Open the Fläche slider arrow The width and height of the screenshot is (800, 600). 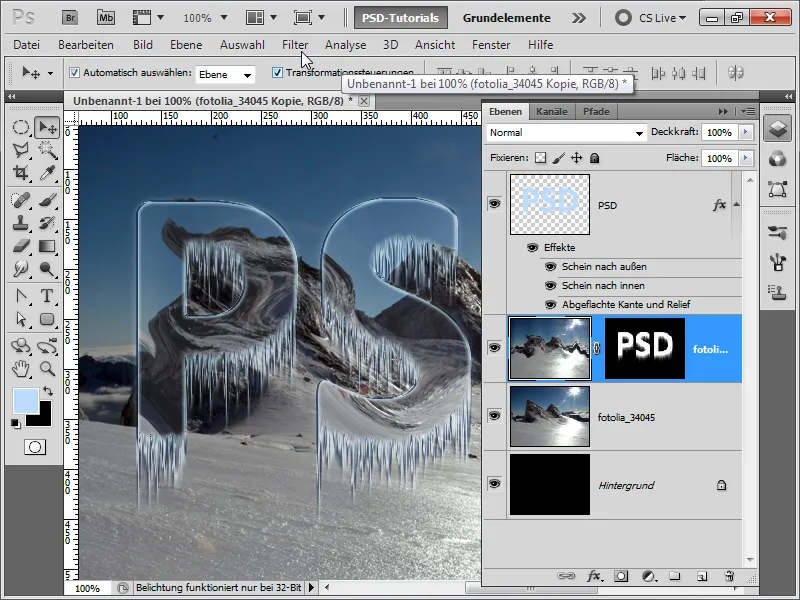[x=745, y=158]
